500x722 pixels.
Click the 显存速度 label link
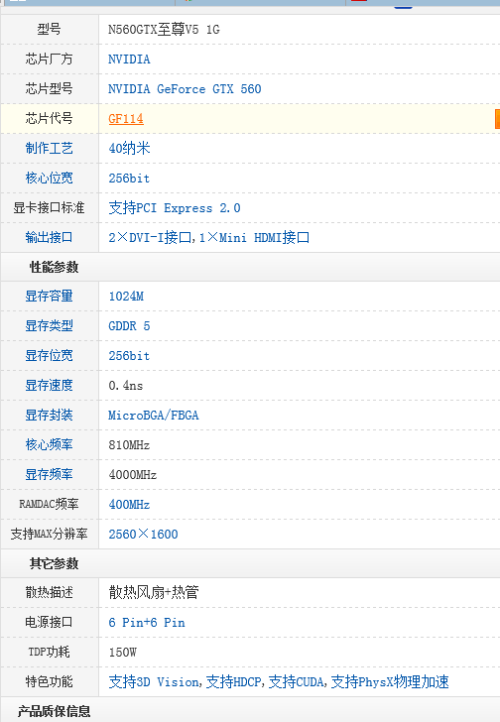pyautogui.click(x=49, y=385)
